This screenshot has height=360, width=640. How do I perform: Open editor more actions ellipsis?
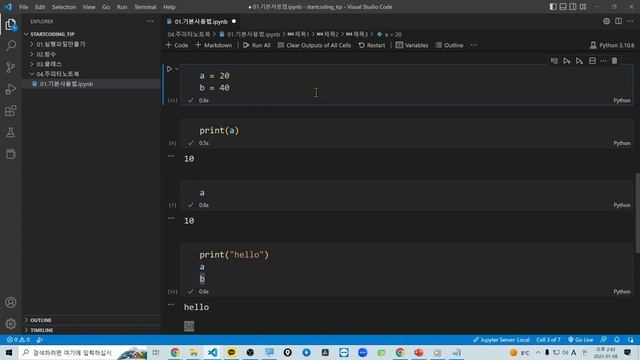point(630,21)
